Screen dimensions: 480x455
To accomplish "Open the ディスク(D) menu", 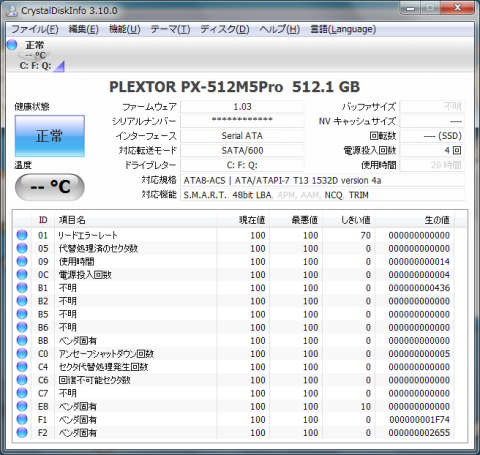I will [x=225, y=29].
